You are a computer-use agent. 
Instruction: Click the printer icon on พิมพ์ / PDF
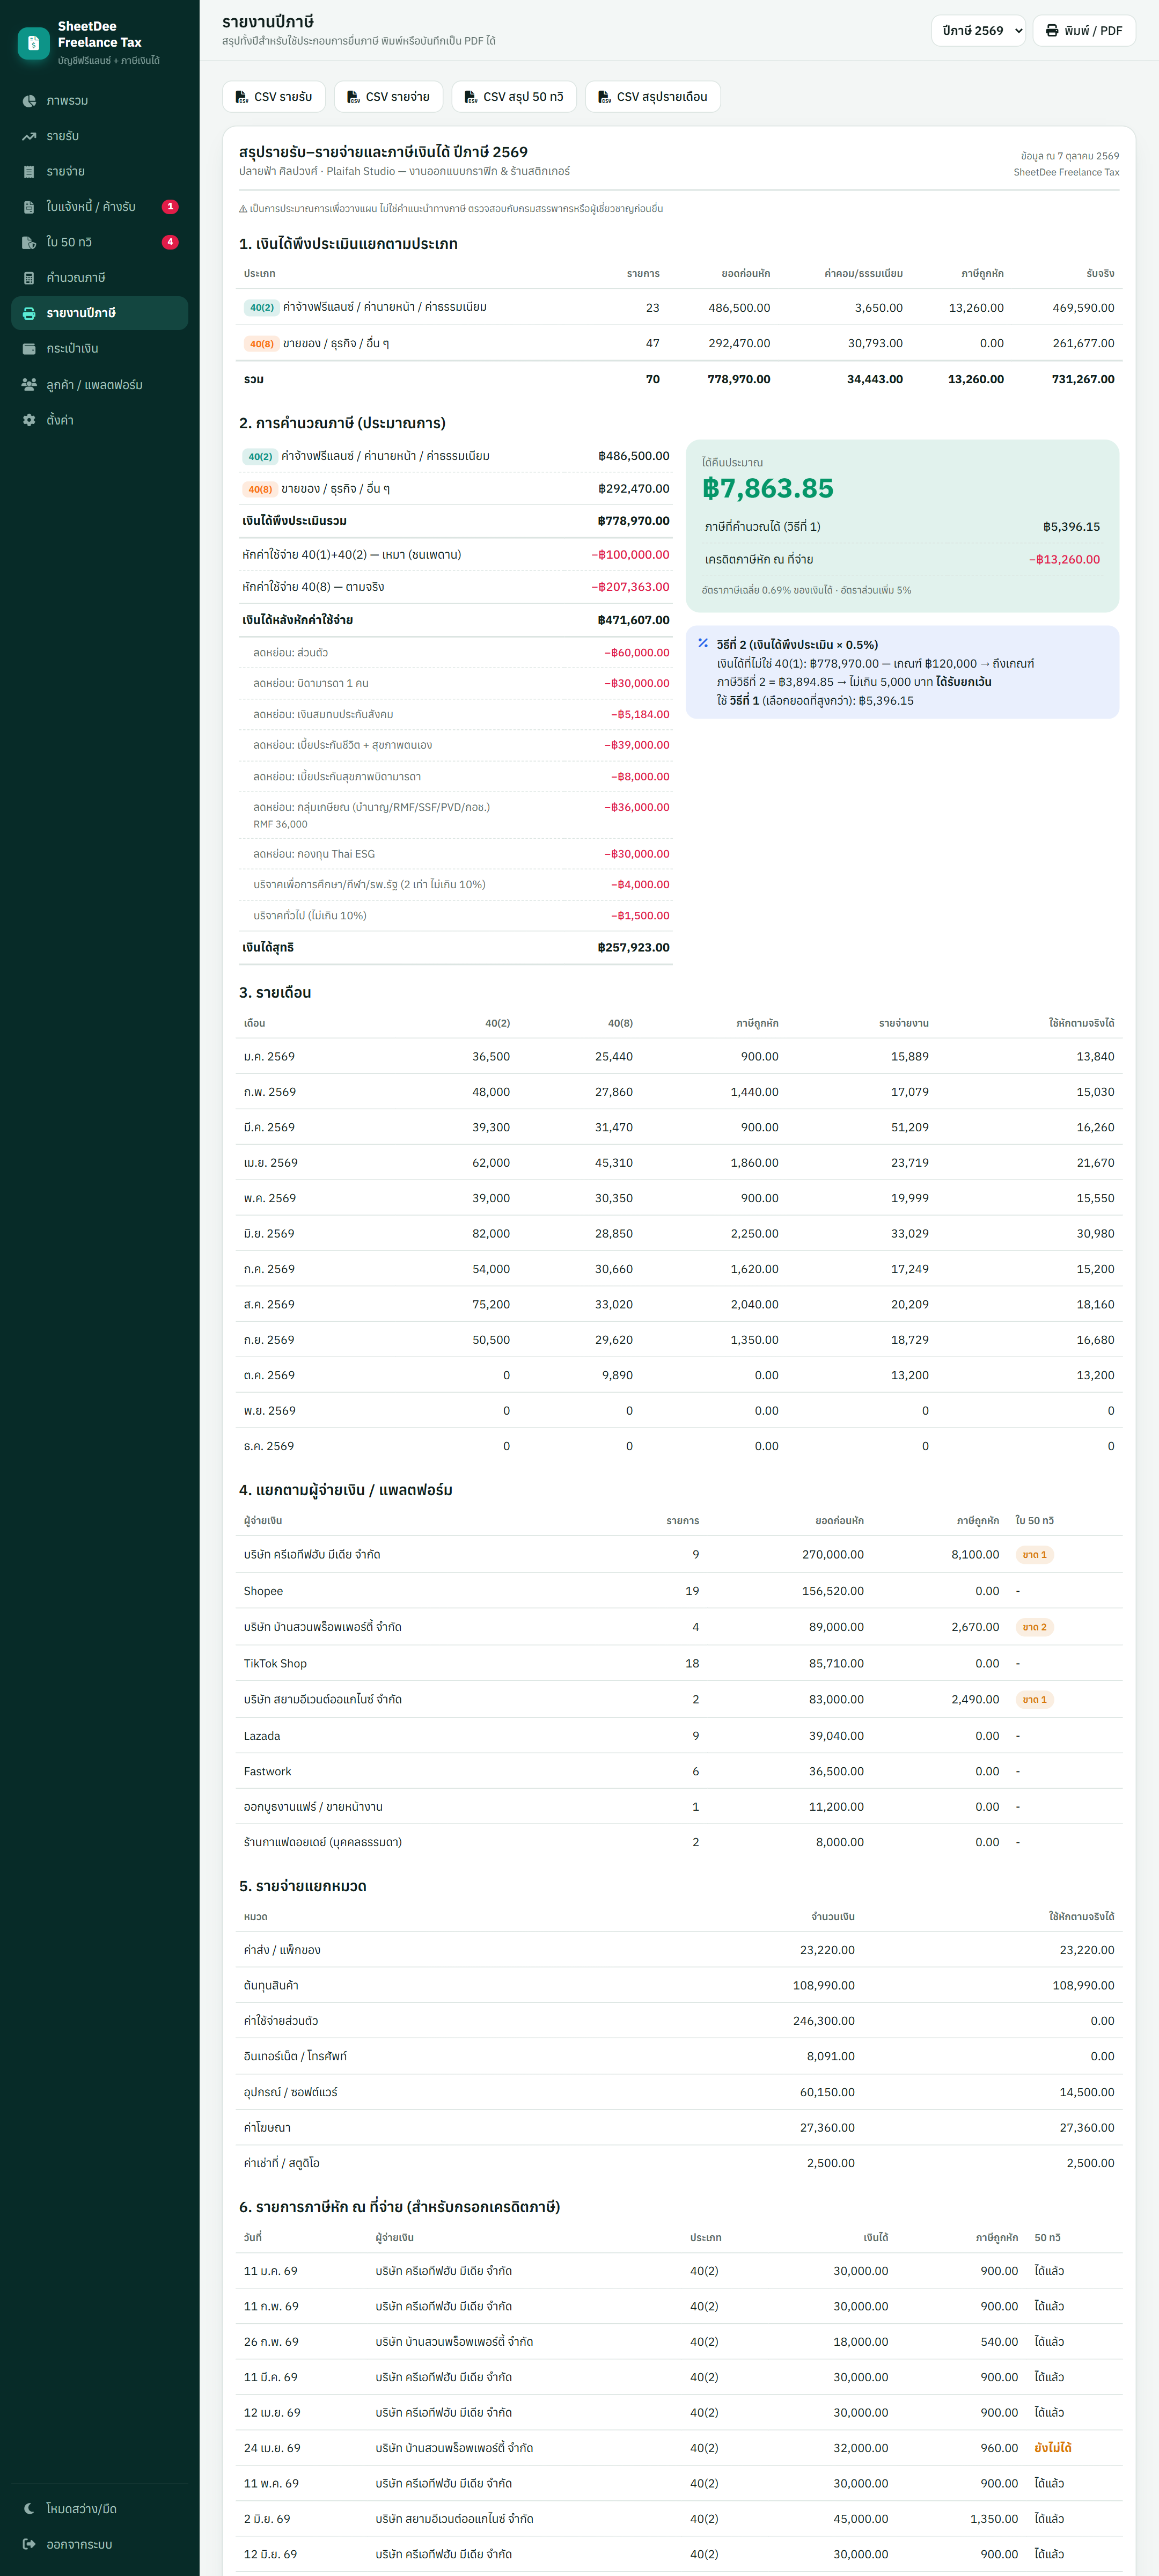[x=1052, y=31]
